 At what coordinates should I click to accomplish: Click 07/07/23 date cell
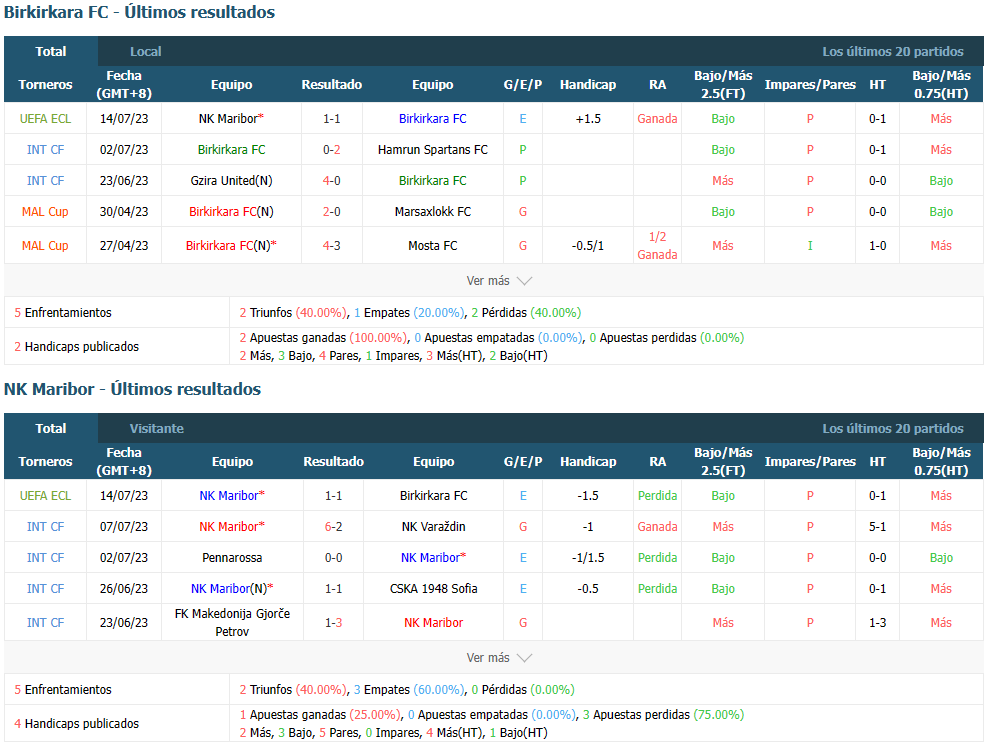click(124, 526)
